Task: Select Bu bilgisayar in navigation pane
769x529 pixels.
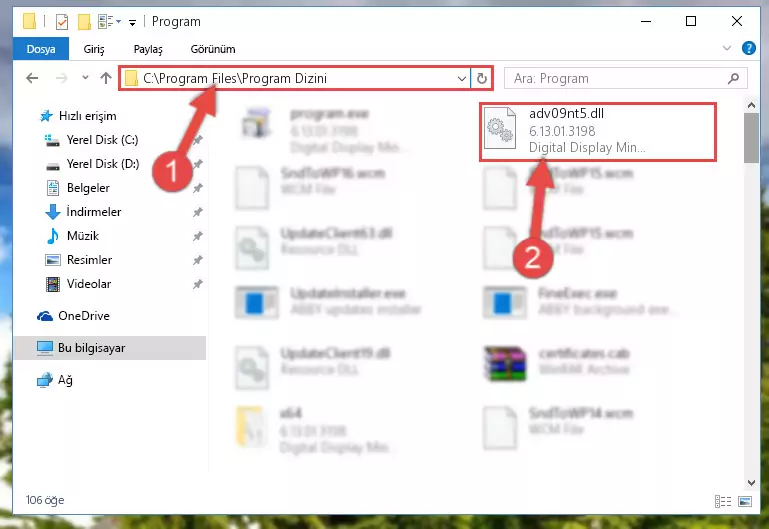Action: coord(109,348)
